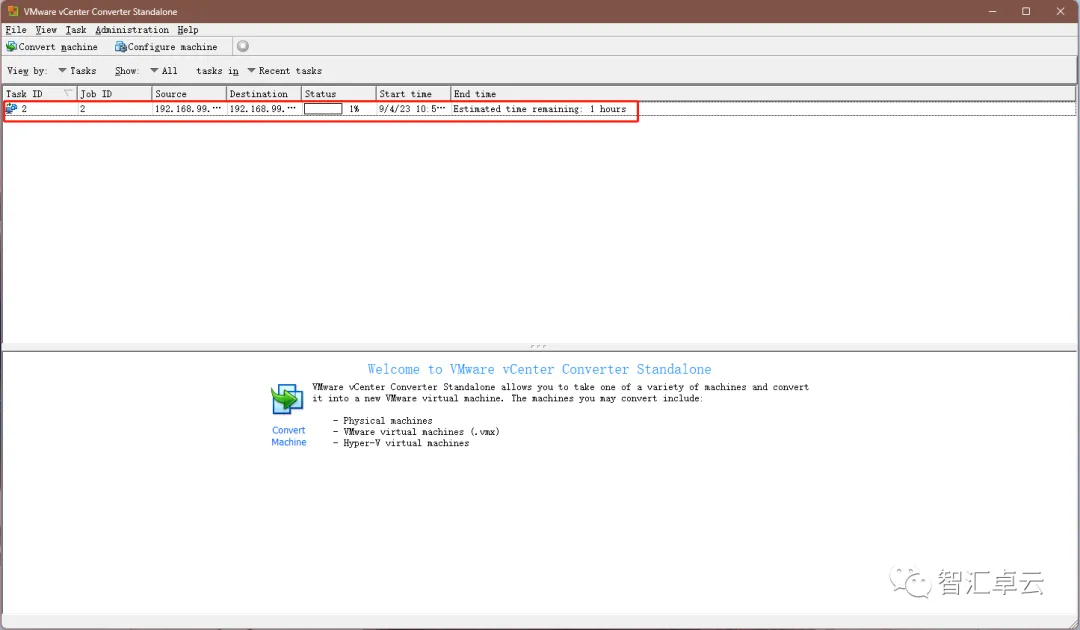1080x630 pixels.
Task: Sort by the Job ID column header
Action: click(x=114, y=94)
